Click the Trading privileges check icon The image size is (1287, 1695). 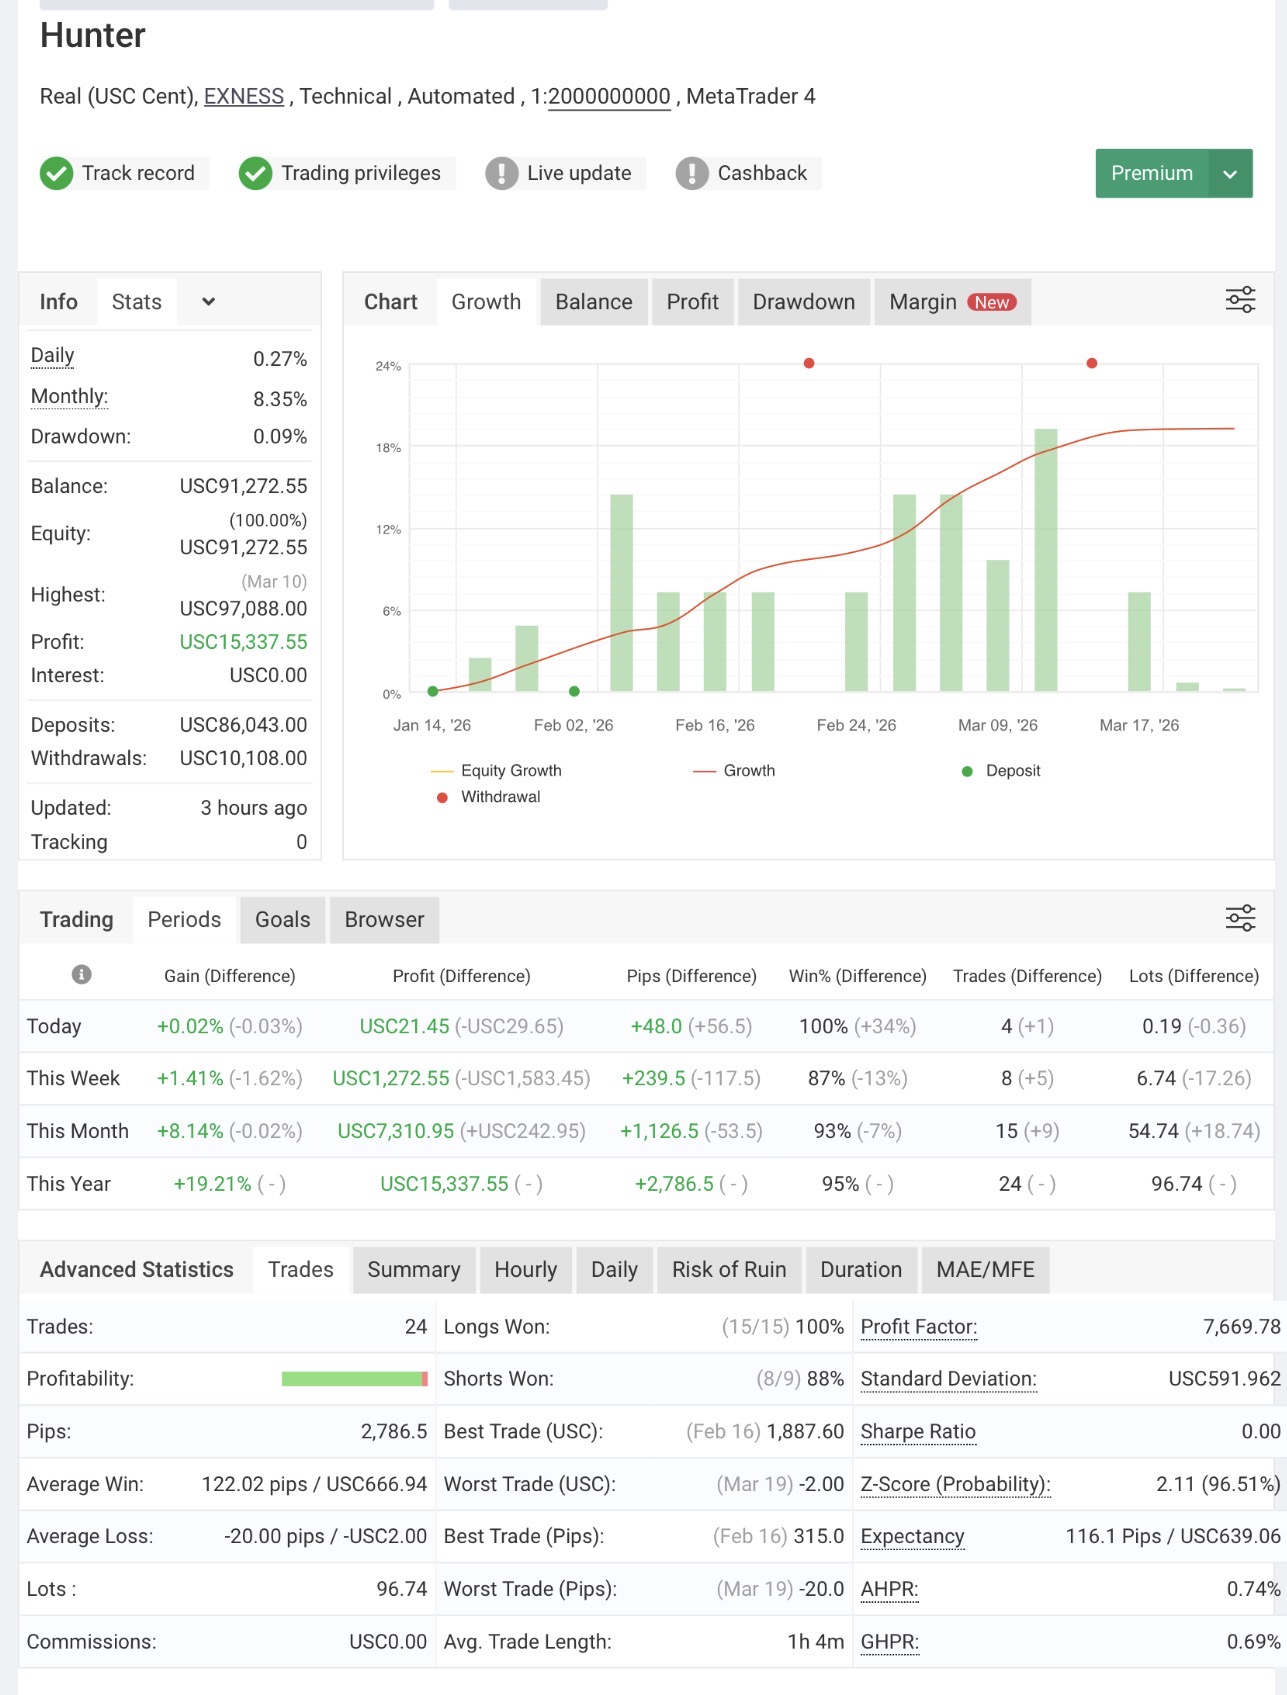255,173
